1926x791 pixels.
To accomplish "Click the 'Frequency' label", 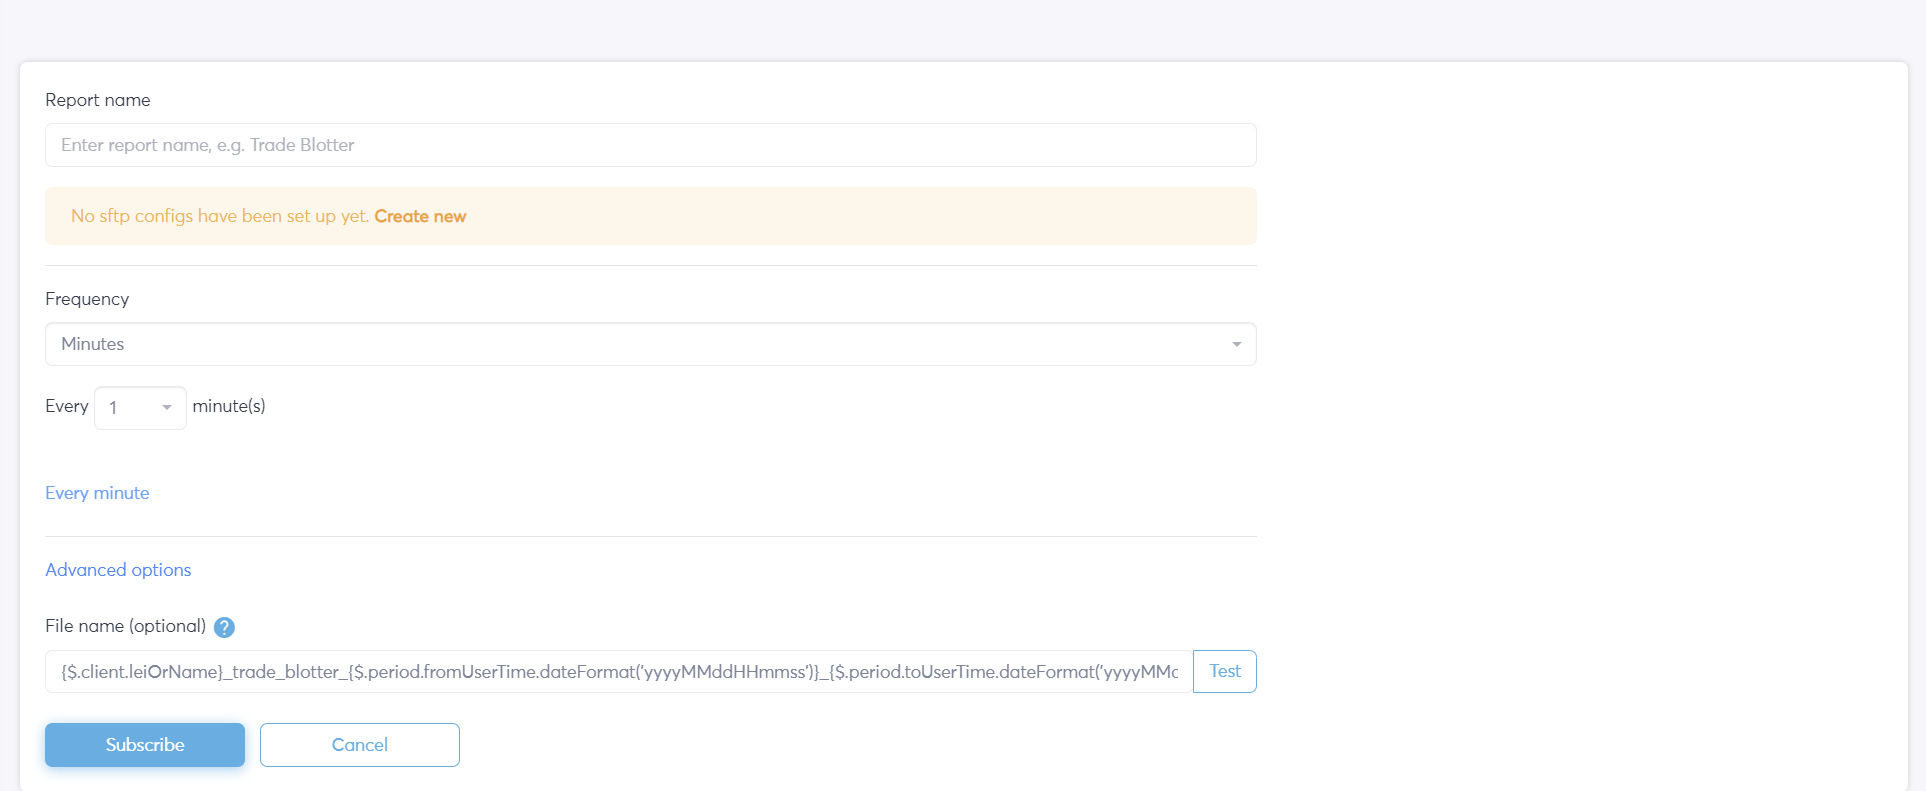I will 87,299.
